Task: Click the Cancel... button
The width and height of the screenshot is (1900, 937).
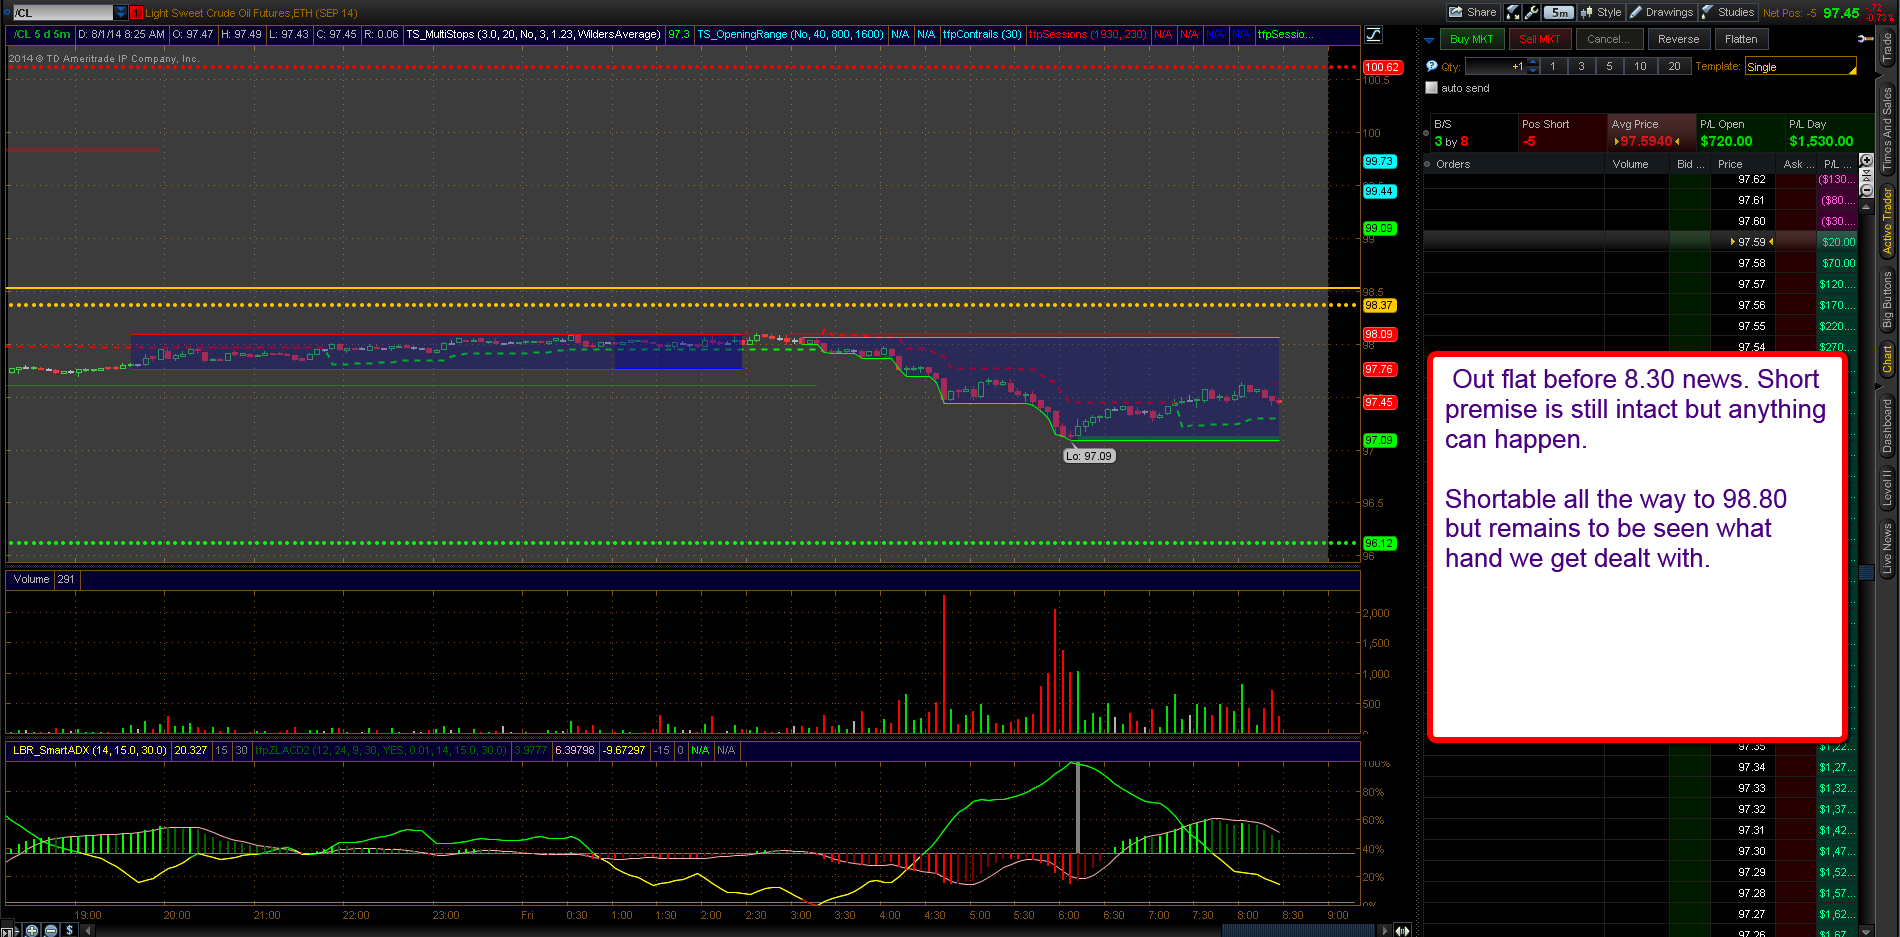Action: (1608, 39)
